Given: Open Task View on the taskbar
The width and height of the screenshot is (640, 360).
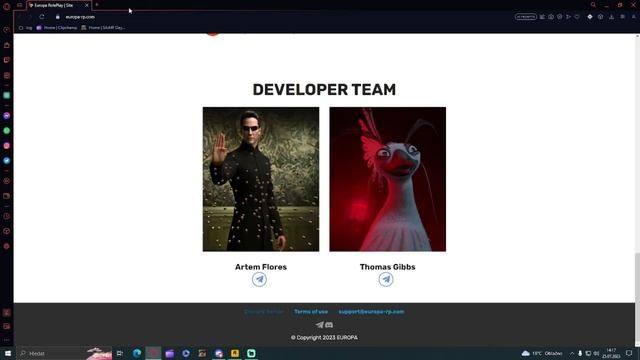Looking at the screenshot, I should pyautogui.click(x=120, y=353).
